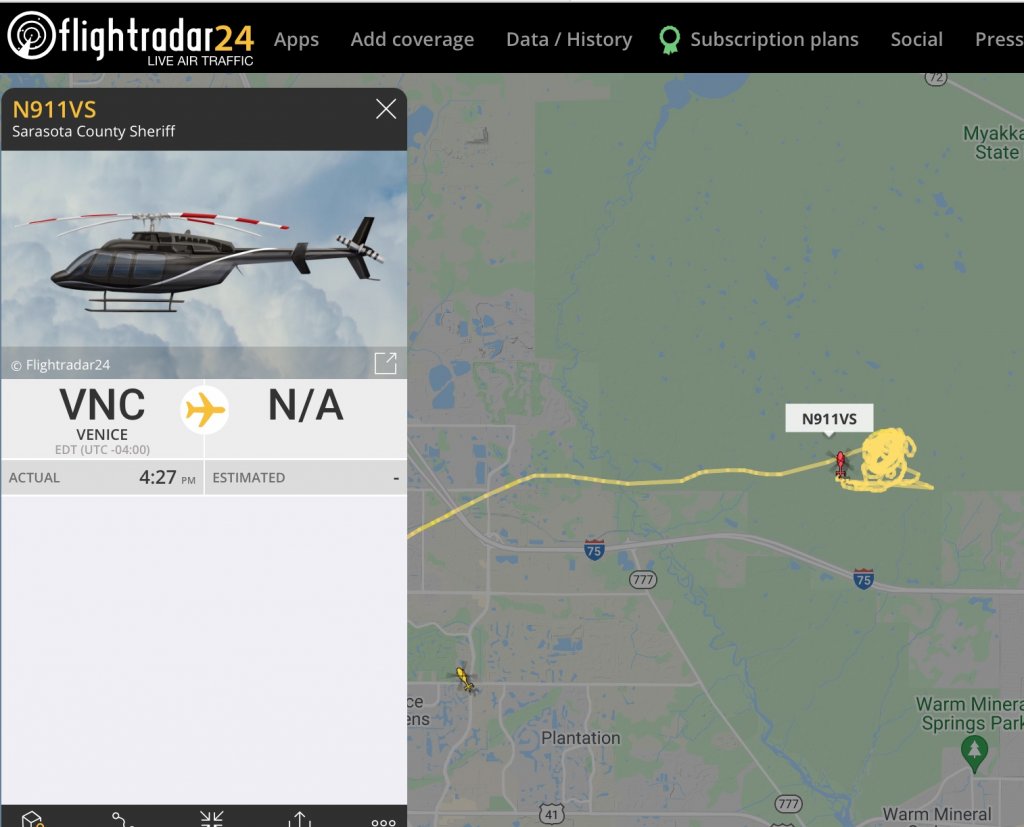Click the Warm Mineral Springs Park marker

pos(974,753)
